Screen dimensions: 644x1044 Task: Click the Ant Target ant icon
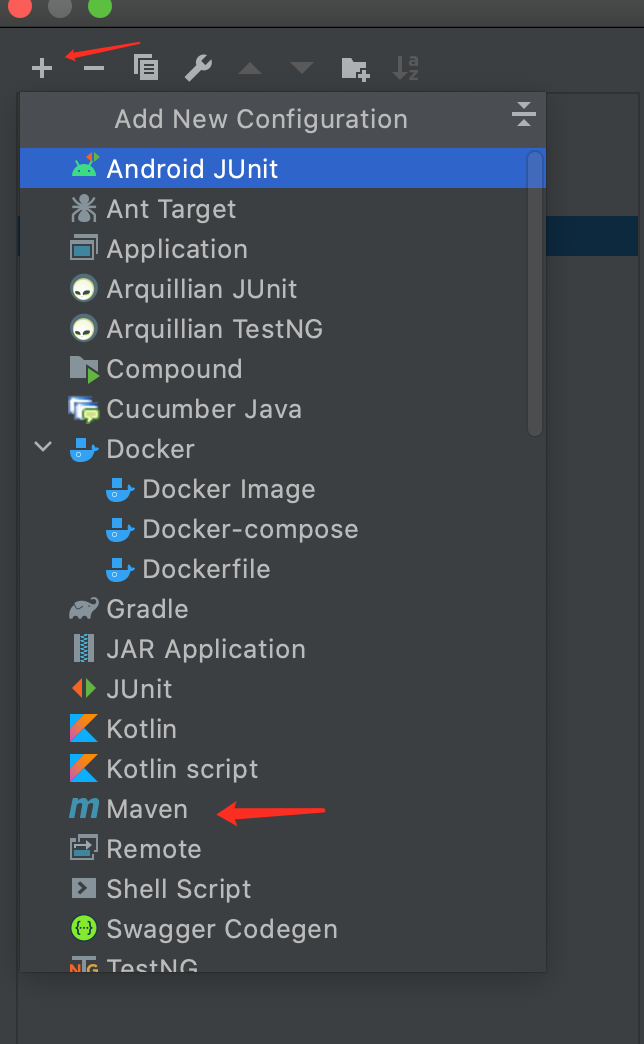tap(84, 208)
